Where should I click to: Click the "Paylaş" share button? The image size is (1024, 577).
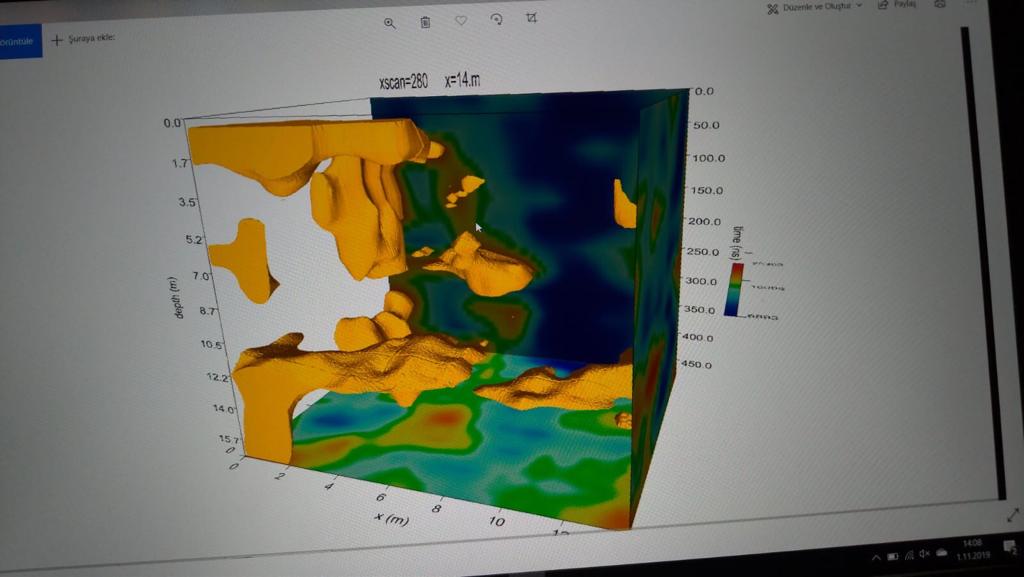click(x=897, y=6)
